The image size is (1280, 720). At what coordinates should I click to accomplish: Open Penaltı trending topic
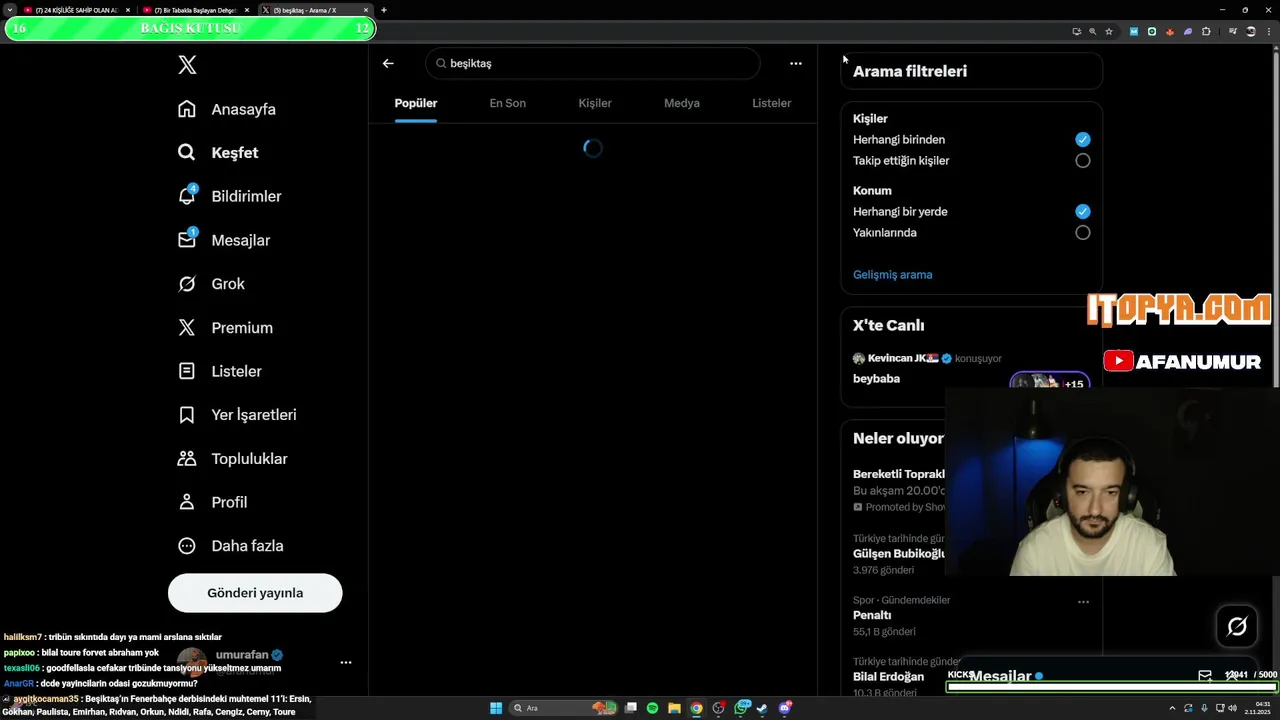coord(872,615)
